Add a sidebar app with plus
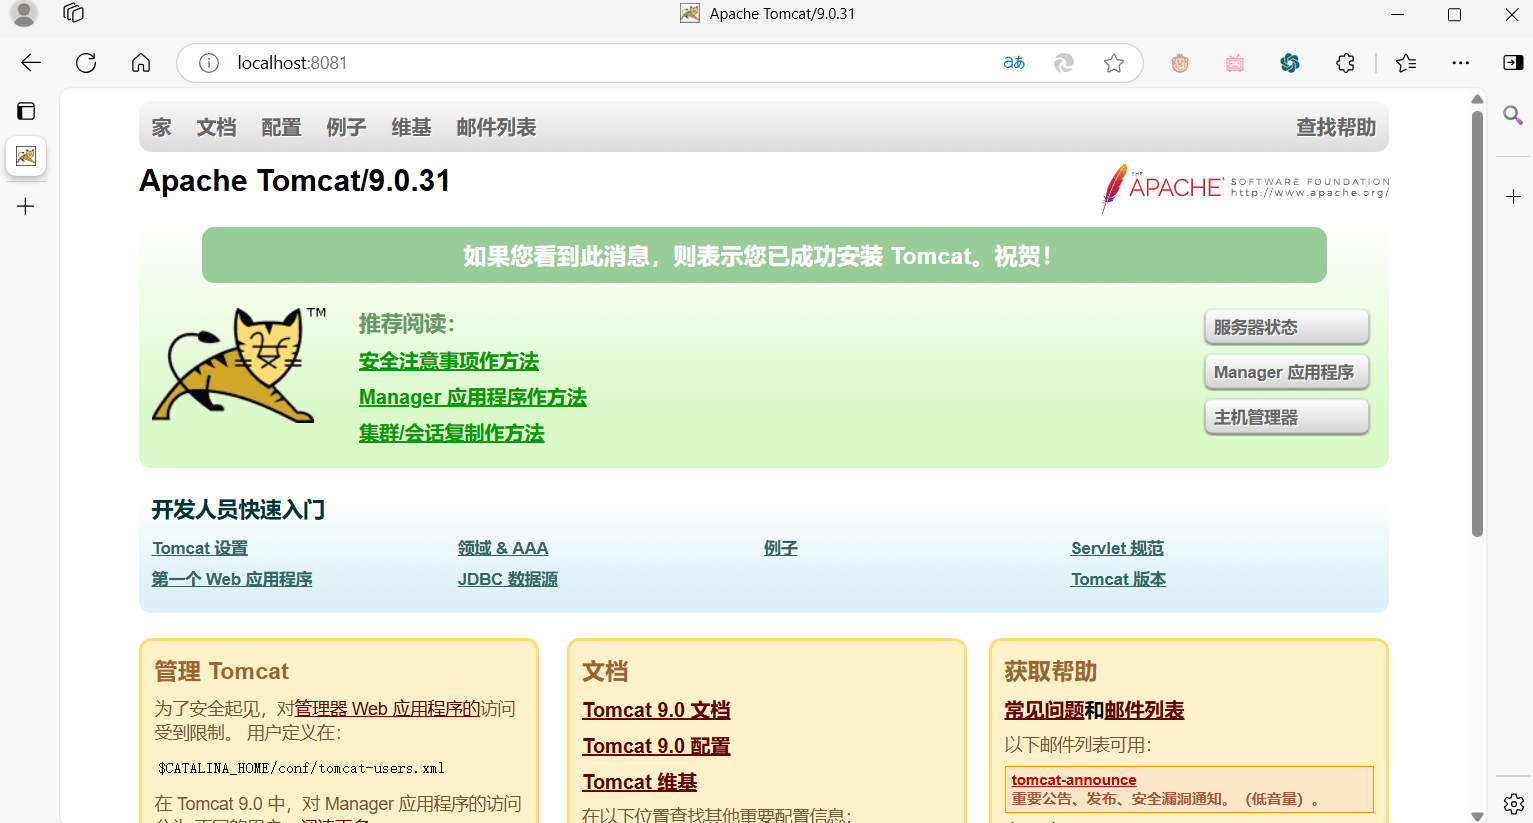The height and width of the screenshot is (823, 1533). pos(1514,197)
